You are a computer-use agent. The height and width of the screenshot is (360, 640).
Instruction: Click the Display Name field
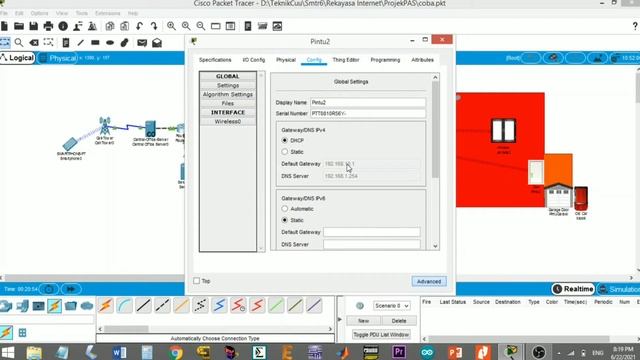[x=368, y=102]
